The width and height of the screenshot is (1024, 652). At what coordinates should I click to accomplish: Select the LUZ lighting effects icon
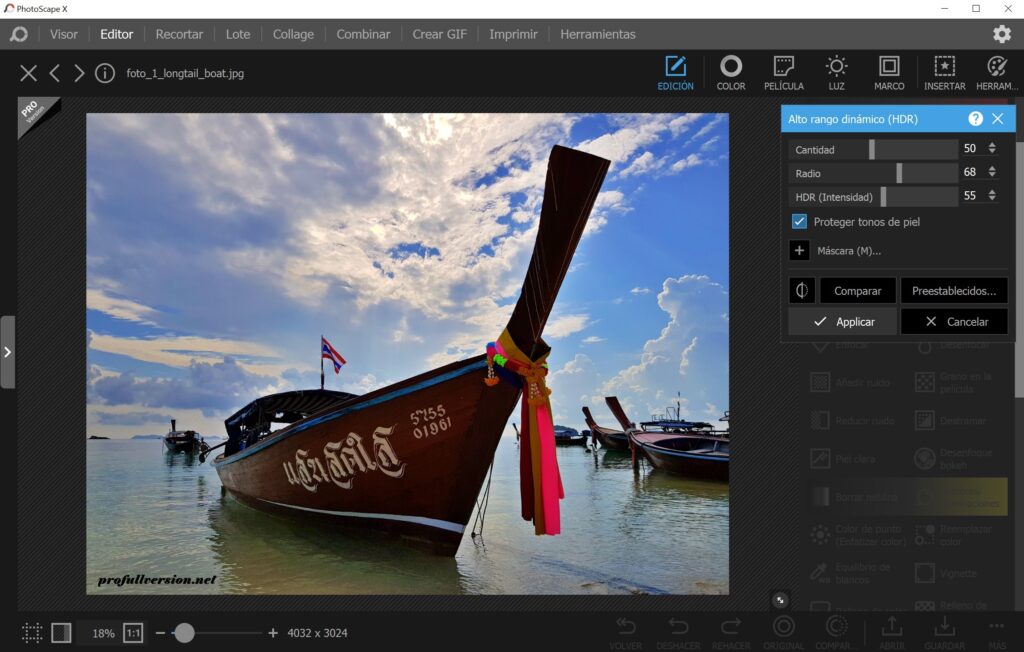836,72
